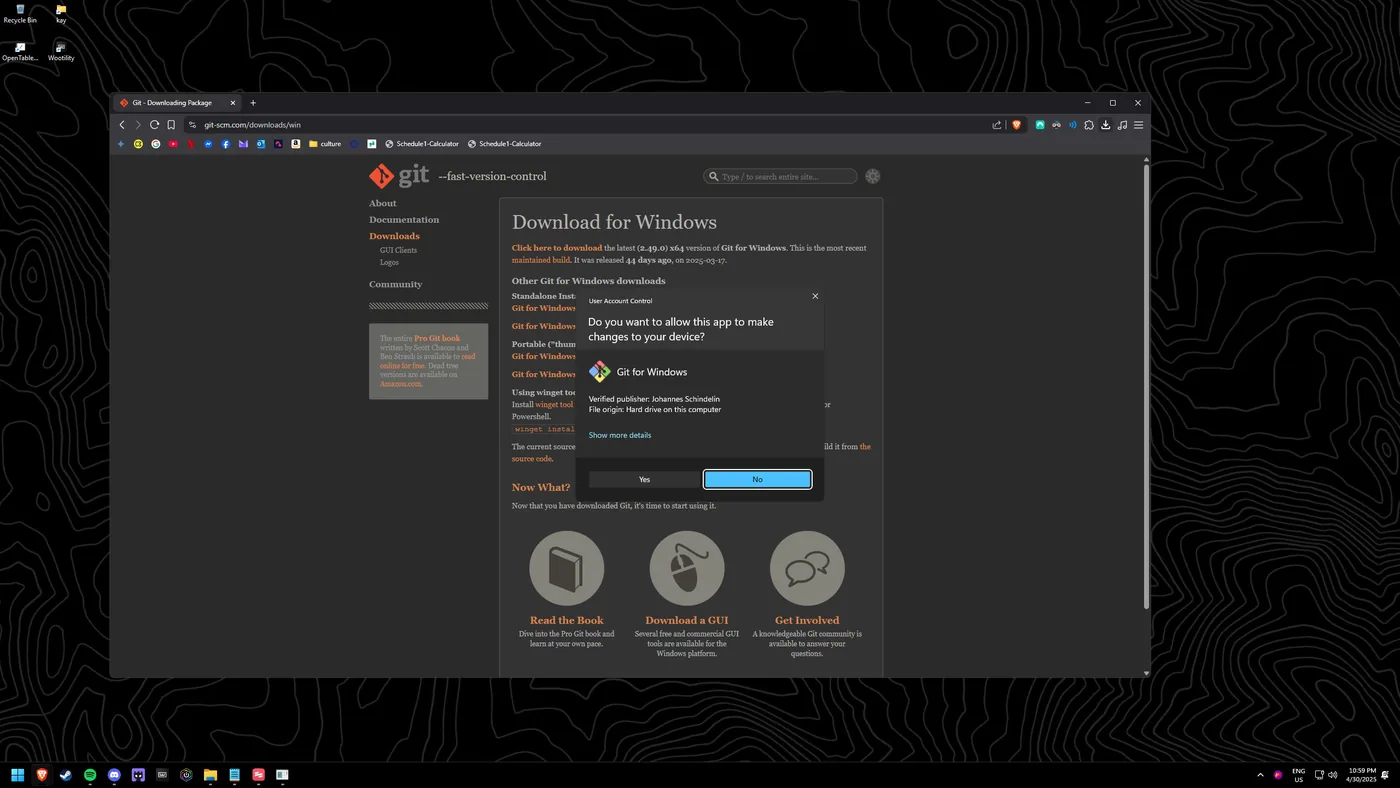Open the Documentation section link

(x=404, y=220)
